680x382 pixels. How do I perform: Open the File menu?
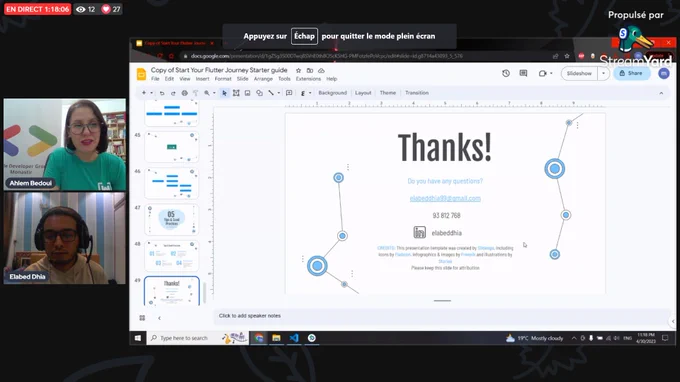coord(155,79)
